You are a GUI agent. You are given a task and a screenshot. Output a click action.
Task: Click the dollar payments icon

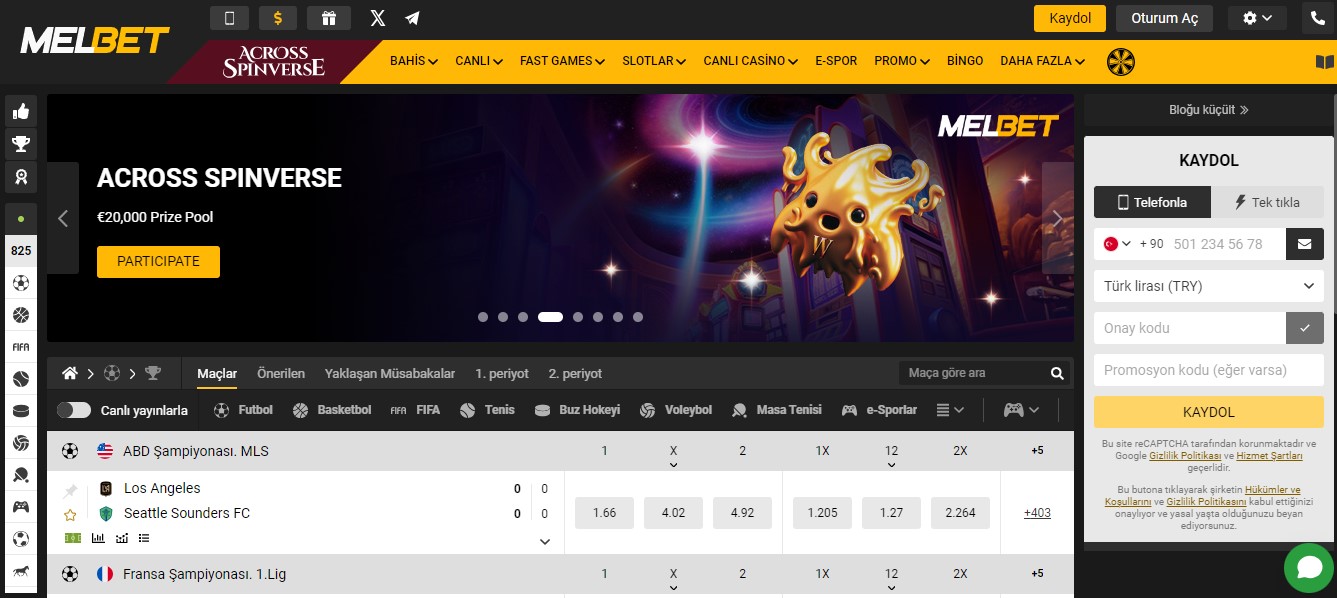pyautogui.click(x=278, y=18)
